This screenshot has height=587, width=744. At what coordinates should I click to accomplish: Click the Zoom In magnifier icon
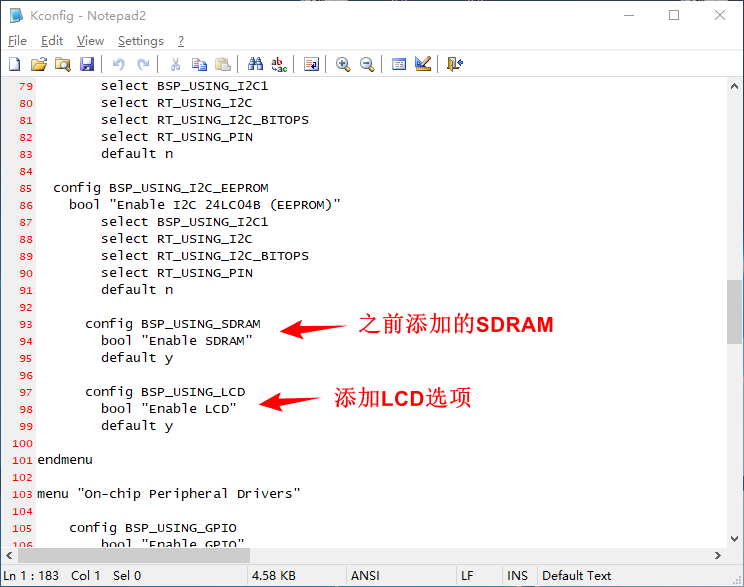pyautogui.click(x=343, y=64)
